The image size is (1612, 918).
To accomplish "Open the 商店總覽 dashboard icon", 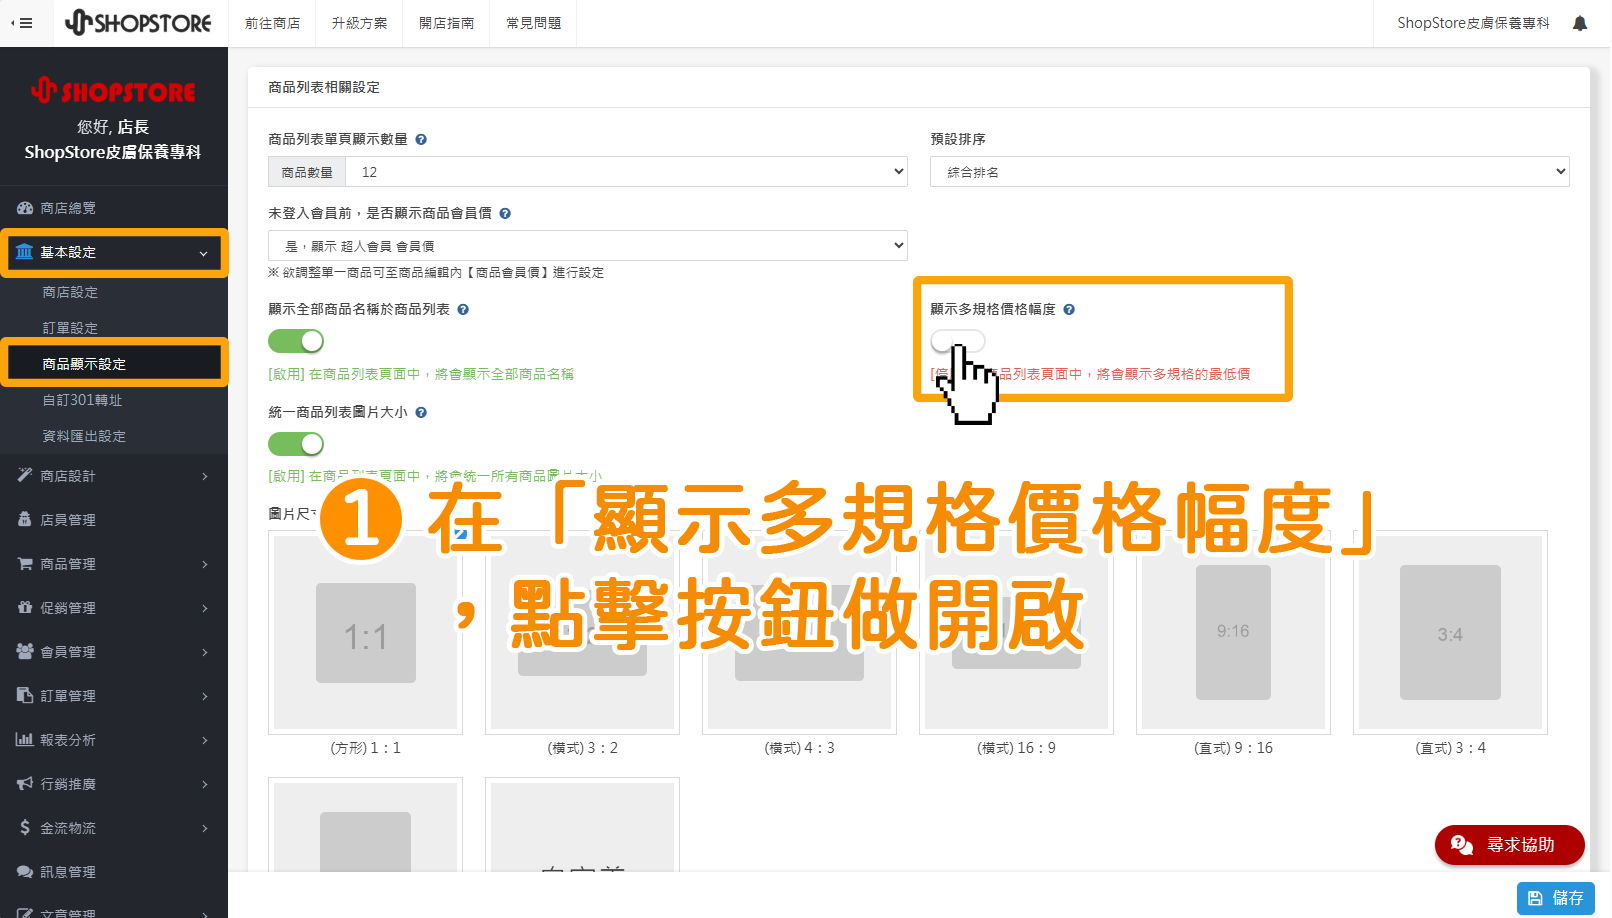I will pyautogui.click(x=24, y=207).
